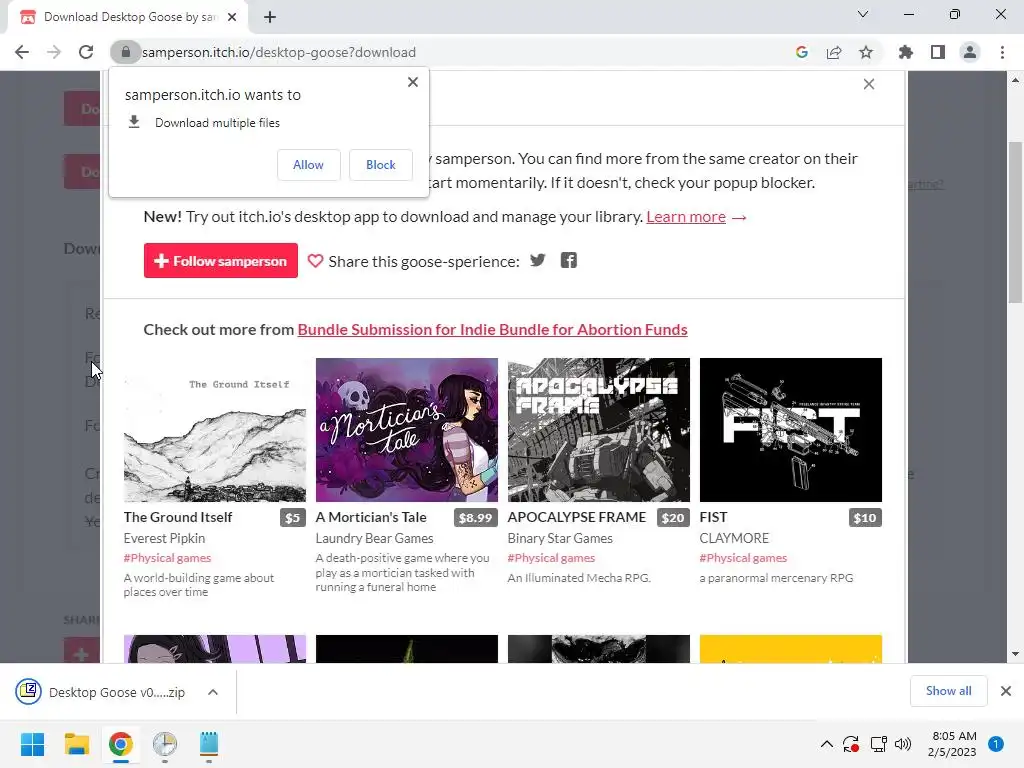Click the Google icon in address bar
This screenshot has width=1024, height=768.
click(801, 52)
